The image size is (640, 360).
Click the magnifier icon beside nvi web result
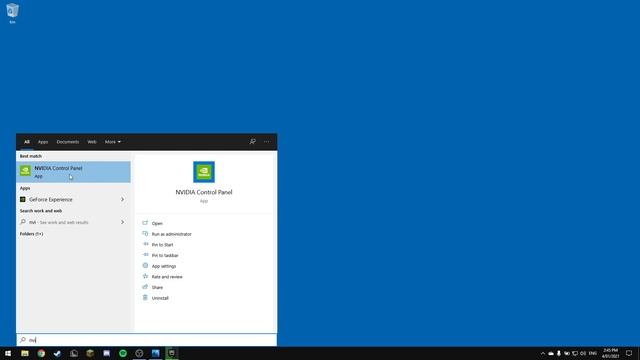coord(23,222)
